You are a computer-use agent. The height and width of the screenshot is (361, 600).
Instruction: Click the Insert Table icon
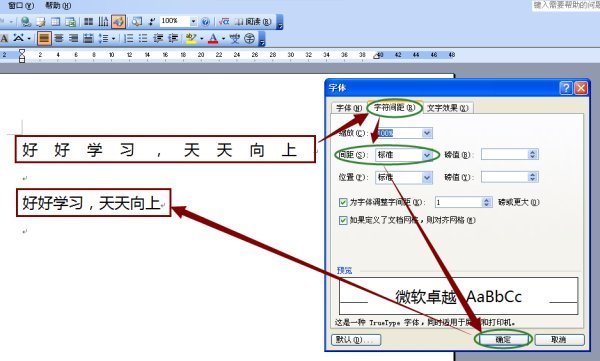(55, 21)
